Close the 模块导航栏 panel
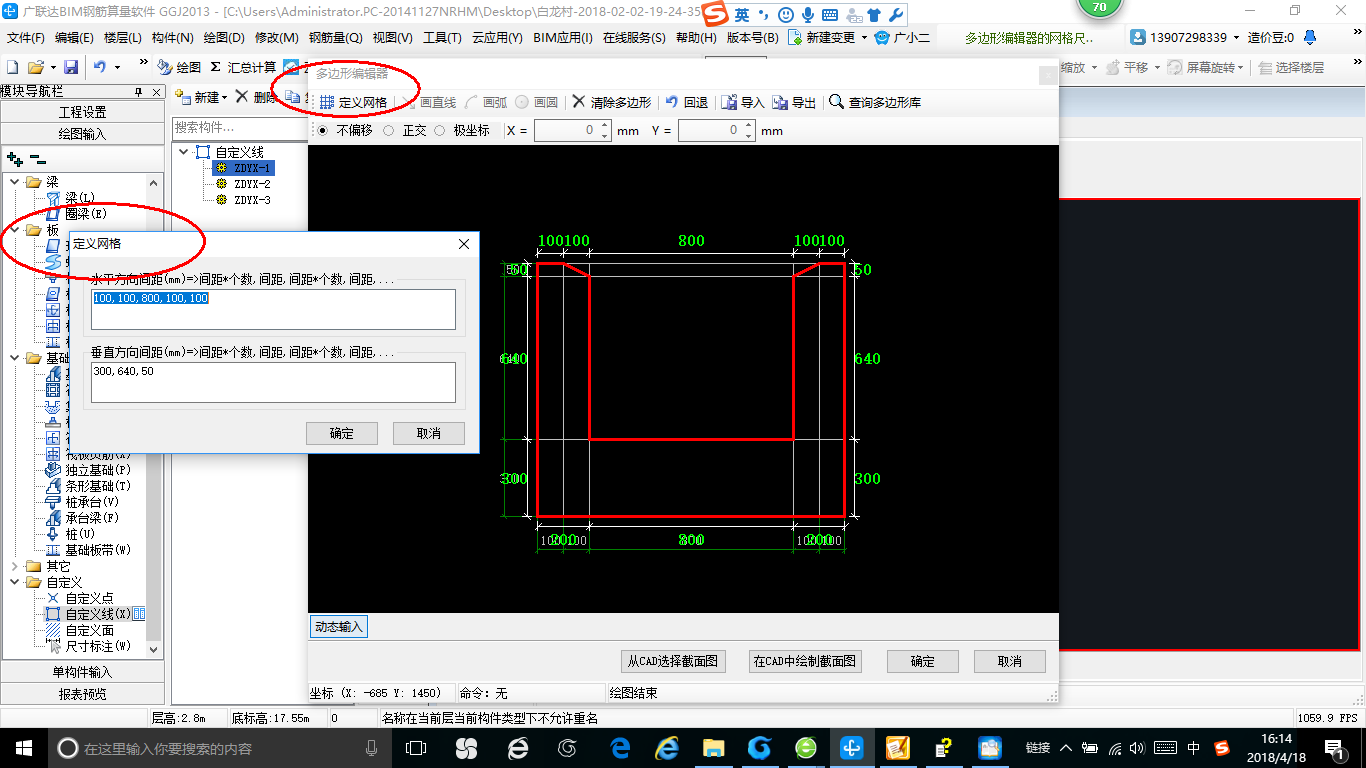 coord(155,92)
